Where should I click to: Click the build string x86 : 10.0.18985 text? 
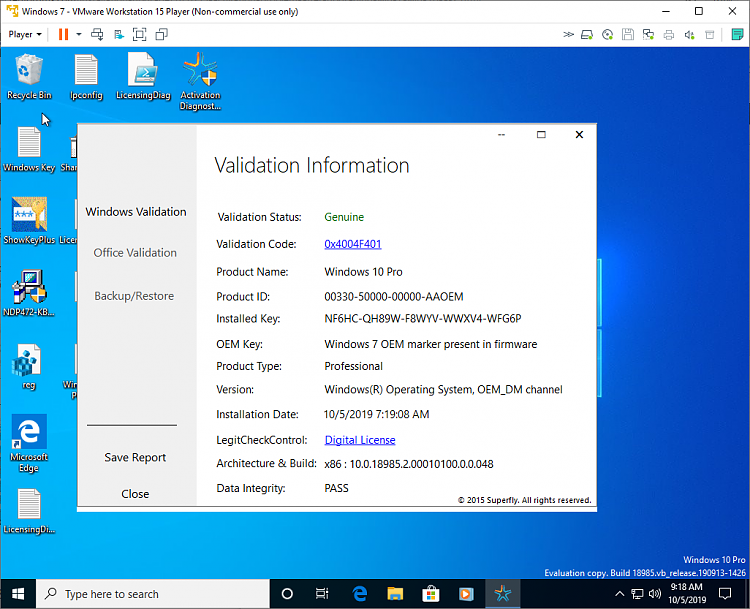(408, 464)
